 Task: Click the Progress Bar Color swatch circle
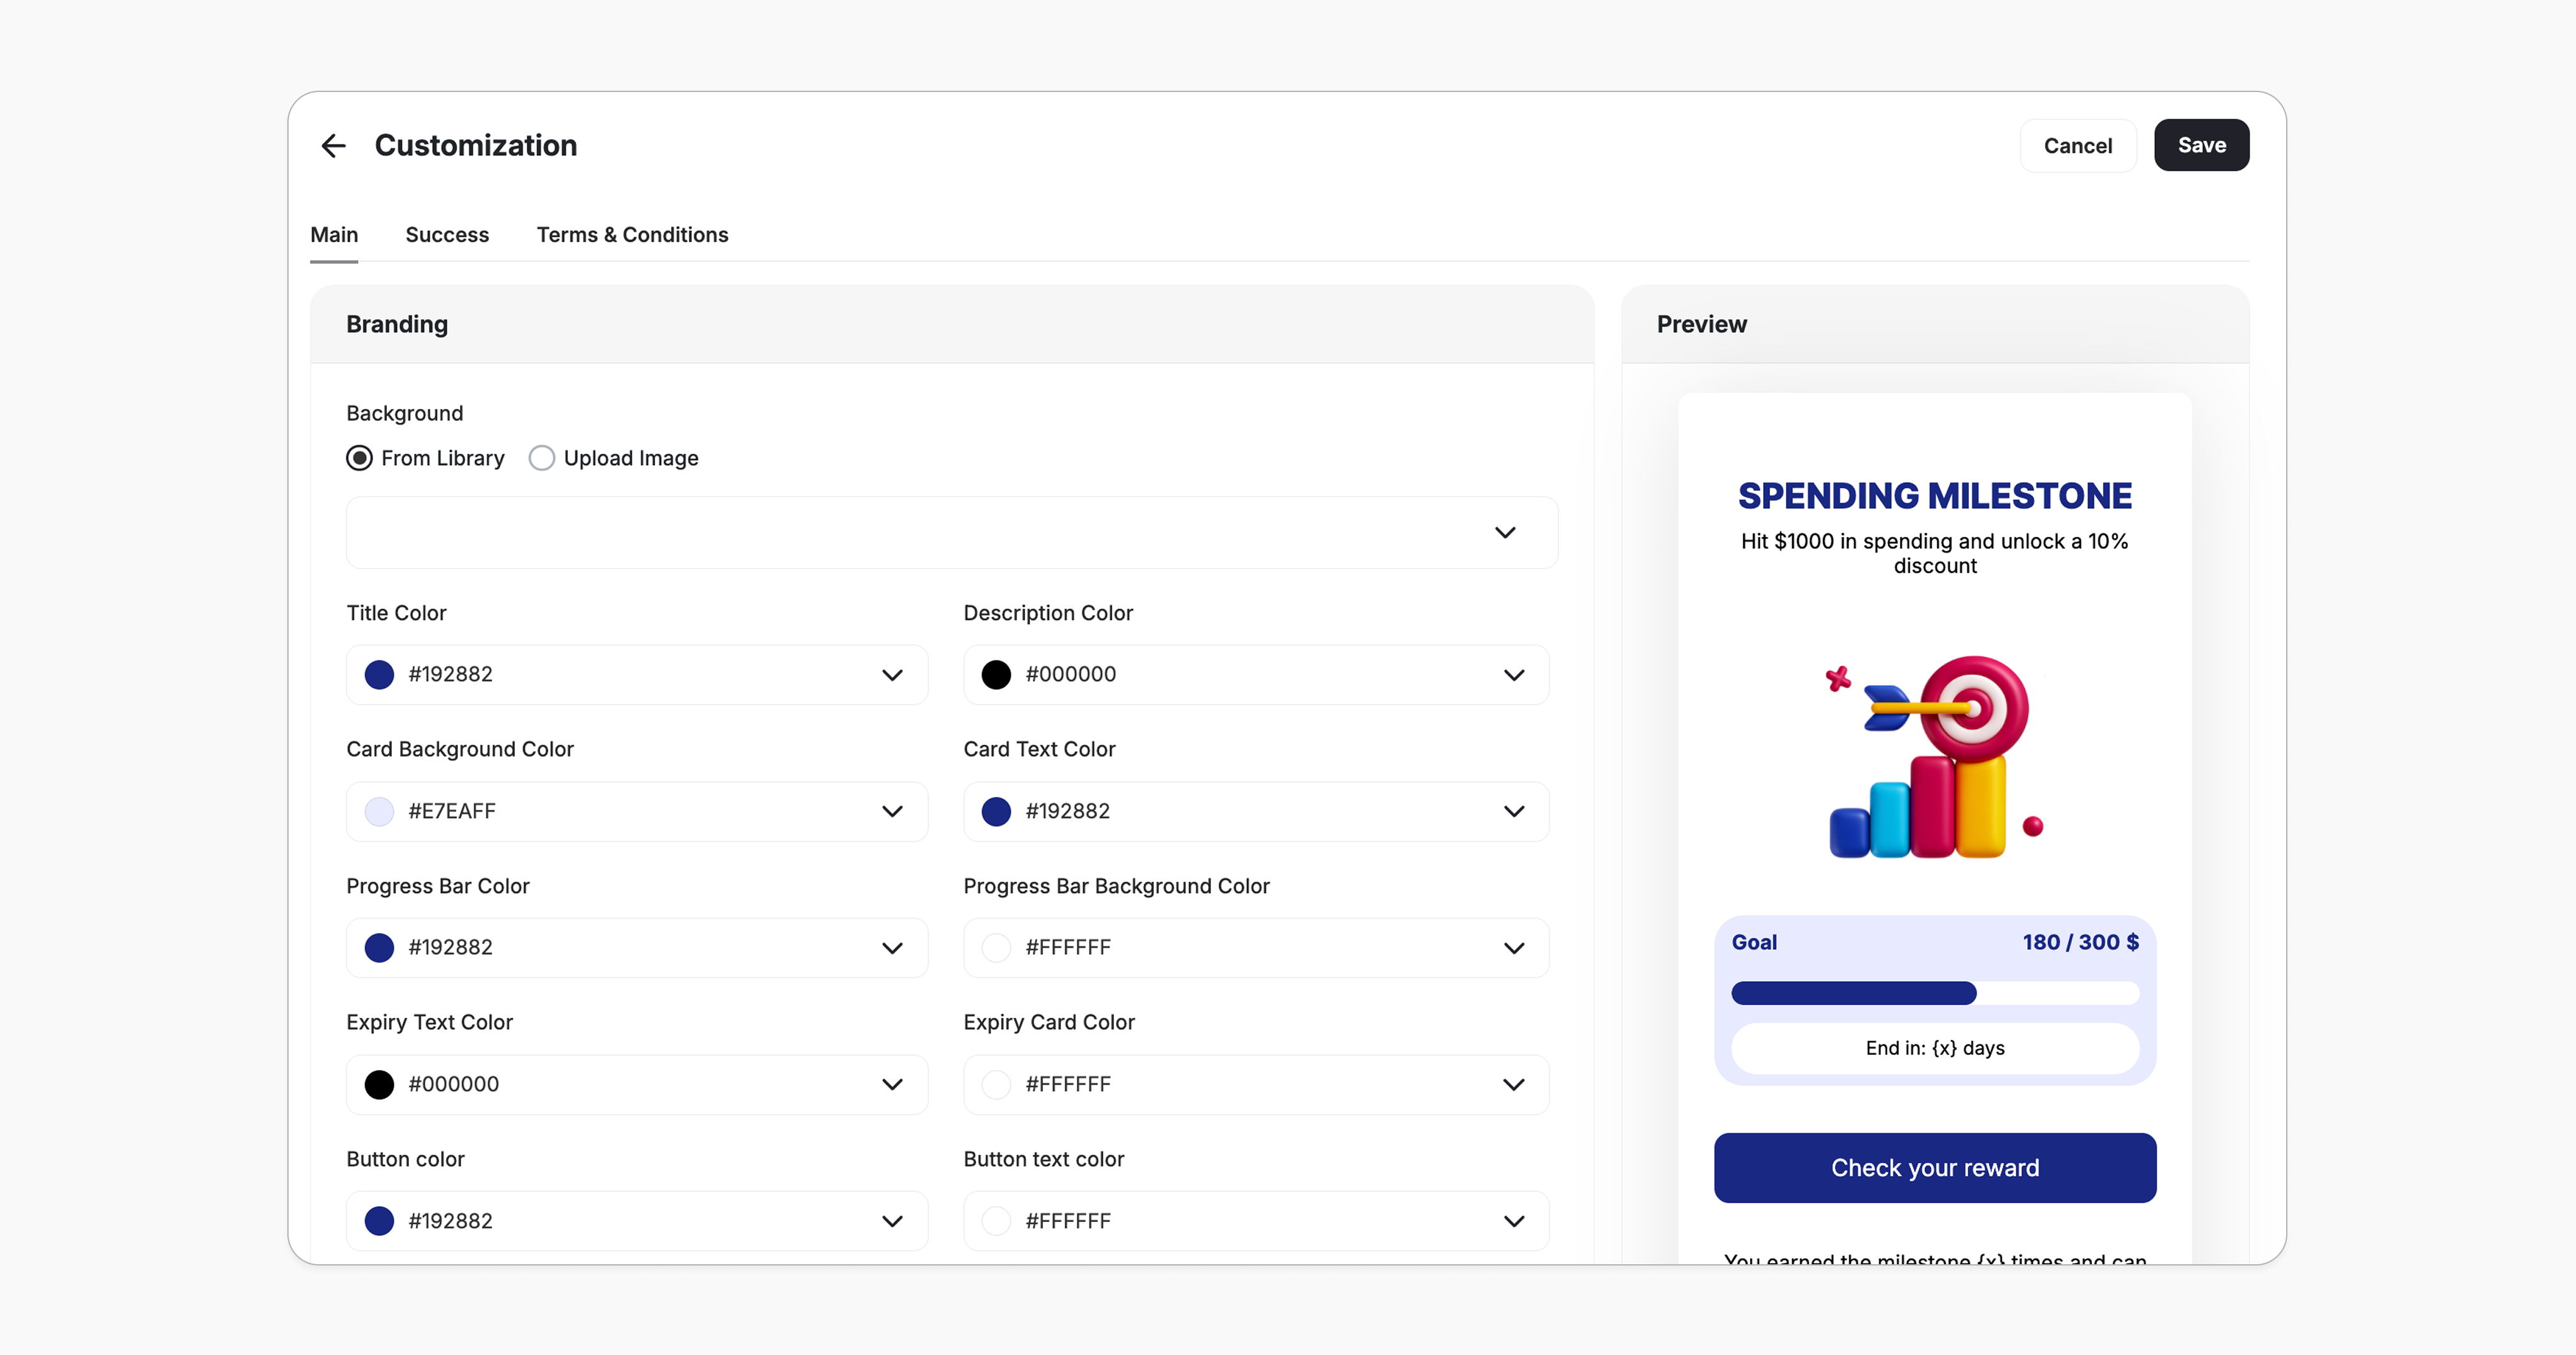point(379,948)
